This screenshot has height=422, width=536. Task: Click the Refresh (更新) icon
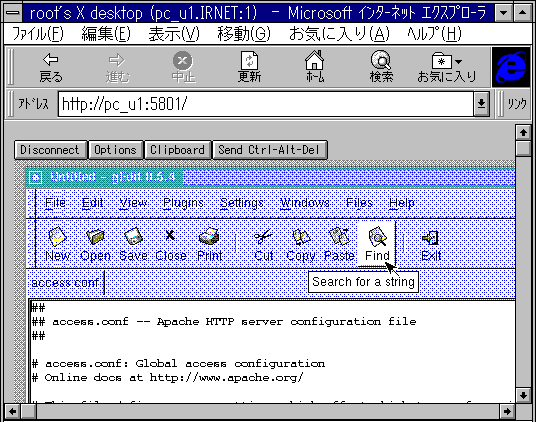pyautogui.click(x=249, y=60)
